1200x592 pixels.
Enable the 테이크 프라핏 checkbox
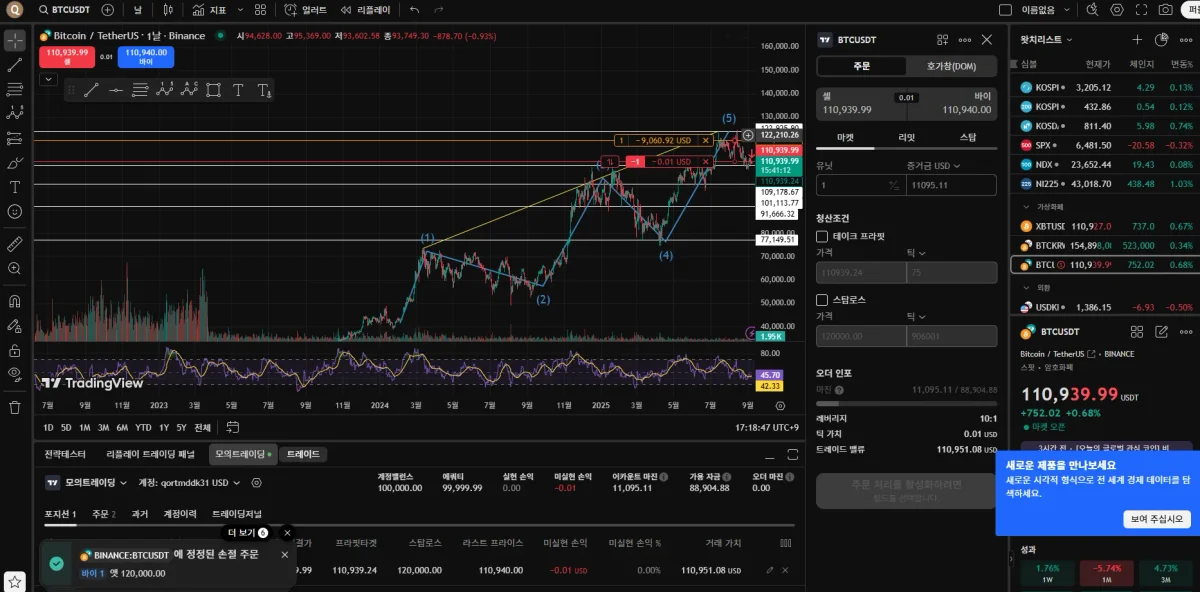pyautogui.click(x=822, y=237)
